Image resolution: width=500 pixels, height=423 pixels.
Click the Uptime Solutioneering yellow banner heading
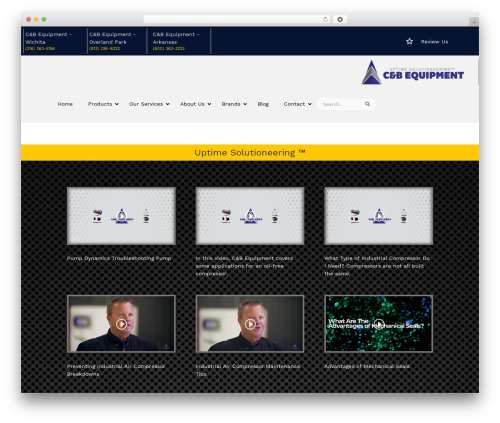[250, 153]
